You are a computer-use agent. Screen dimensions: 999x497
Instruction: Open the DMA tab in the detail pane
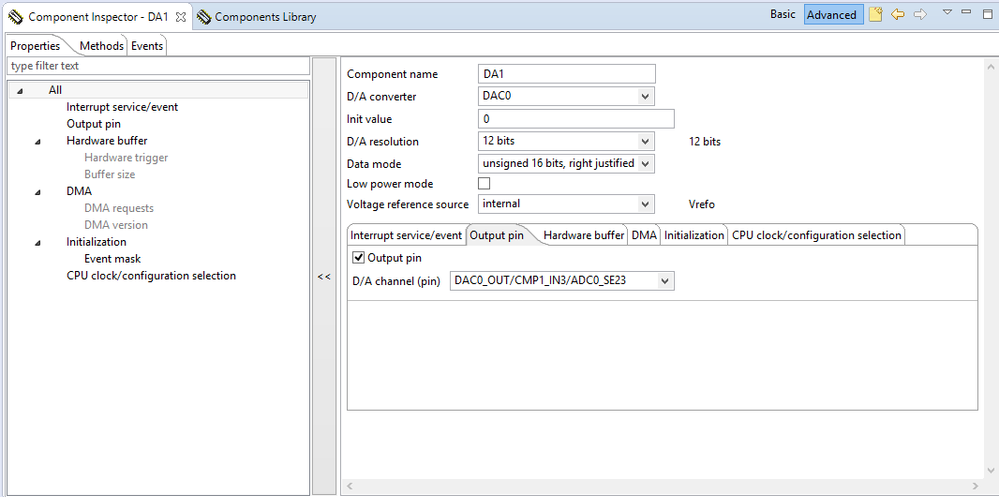coord(643,235)
